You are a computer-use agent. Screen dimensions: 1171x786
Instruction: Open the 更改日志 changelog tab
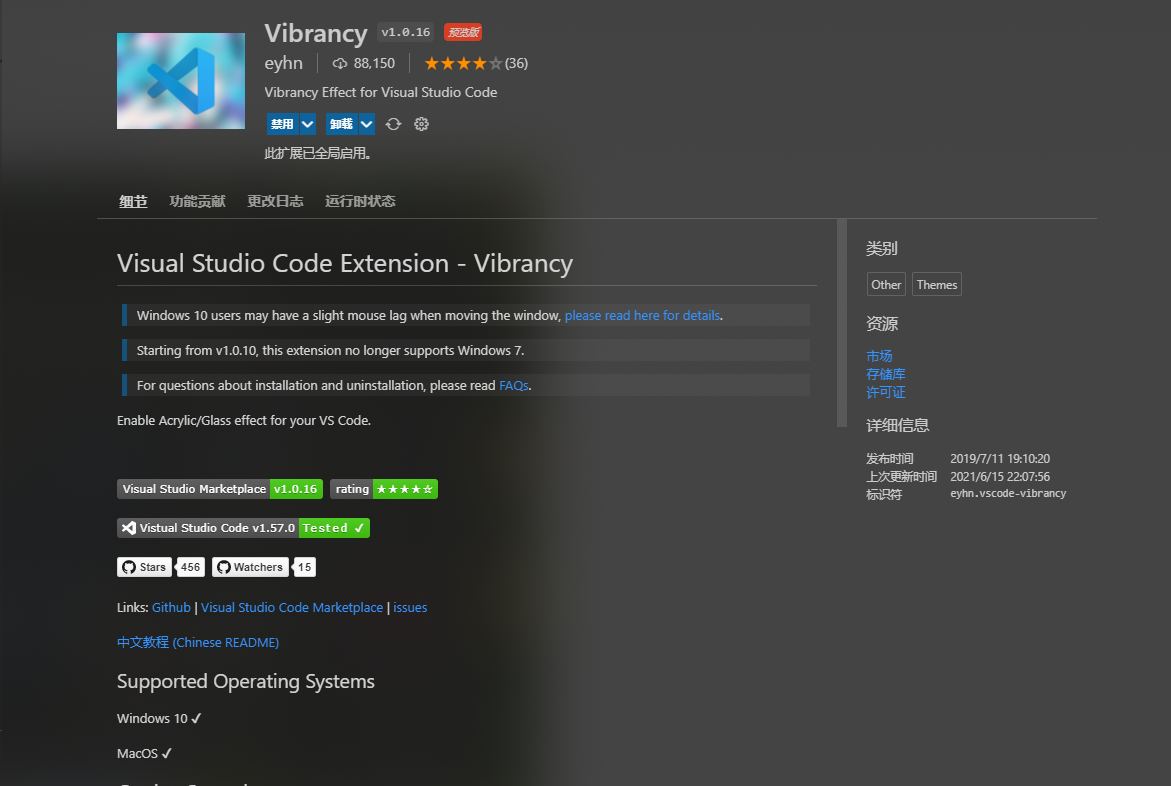pos(275,201)
